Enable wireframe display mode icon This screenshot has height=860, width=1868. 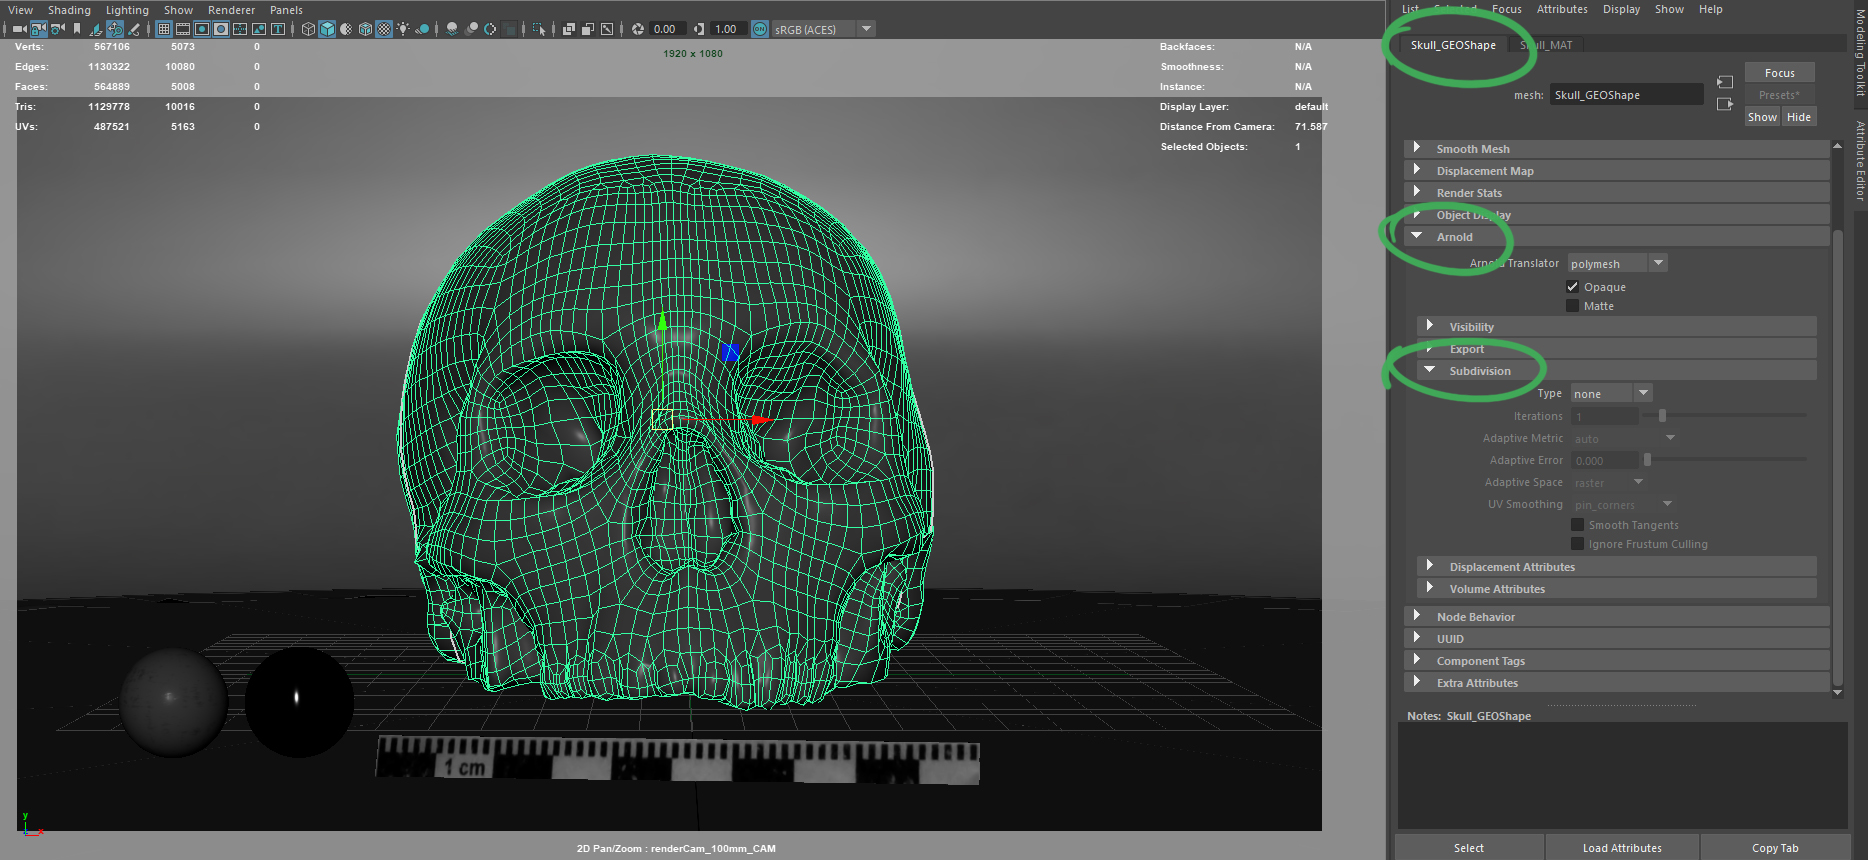coord(308,29)
